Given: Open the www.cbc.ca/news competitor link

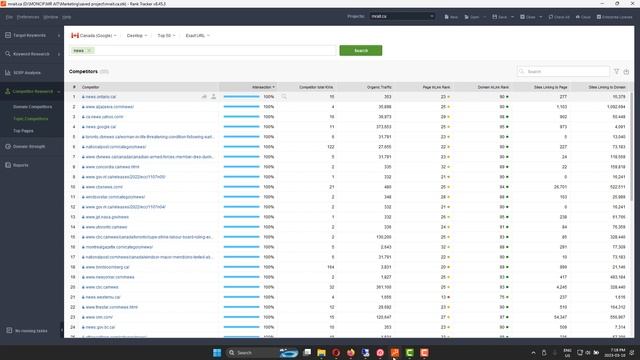Looking at the screenshot, I should [102, 287].
